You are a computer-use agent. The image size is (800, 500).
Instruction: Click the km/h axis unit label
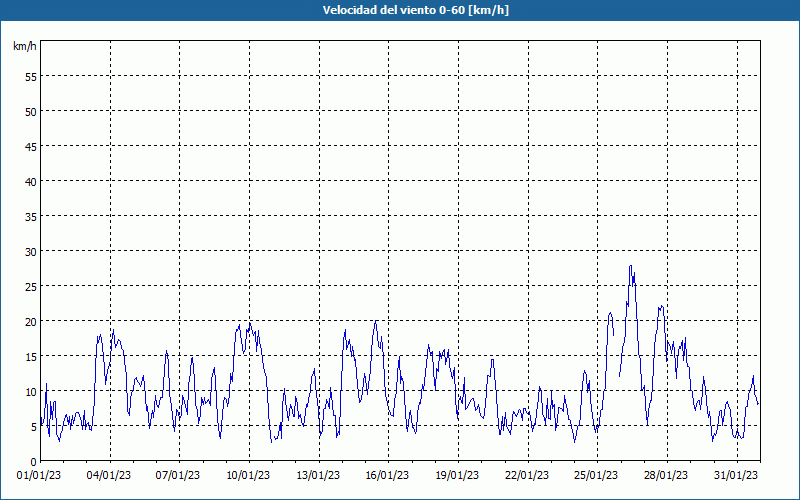tap(24, 46)
